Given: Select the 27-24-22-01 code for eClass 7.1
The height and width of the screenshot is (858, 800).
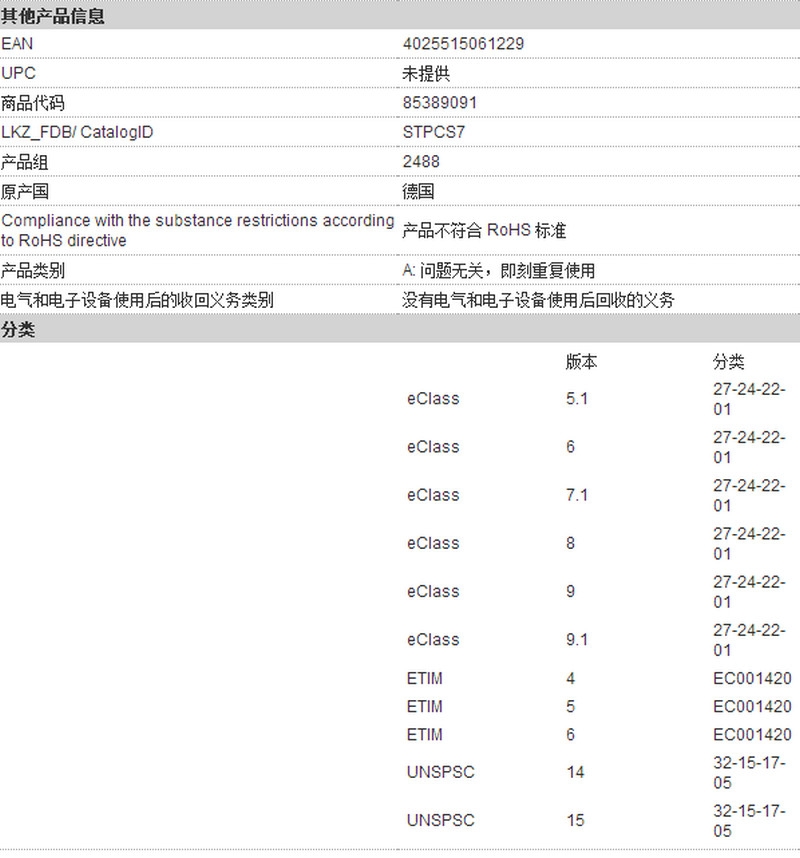Looking at the screenshot, I should click(x=749, y=495).
